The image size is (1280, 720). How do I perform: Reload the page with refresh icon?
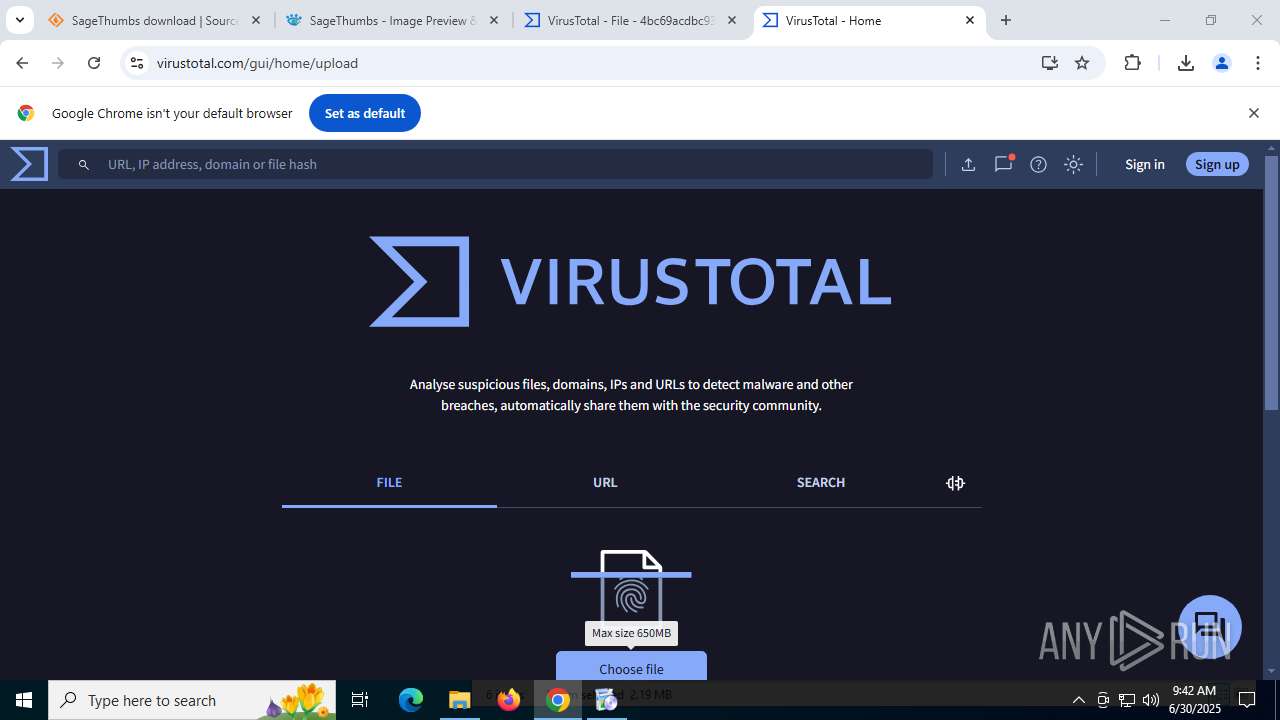pos(94,63)
